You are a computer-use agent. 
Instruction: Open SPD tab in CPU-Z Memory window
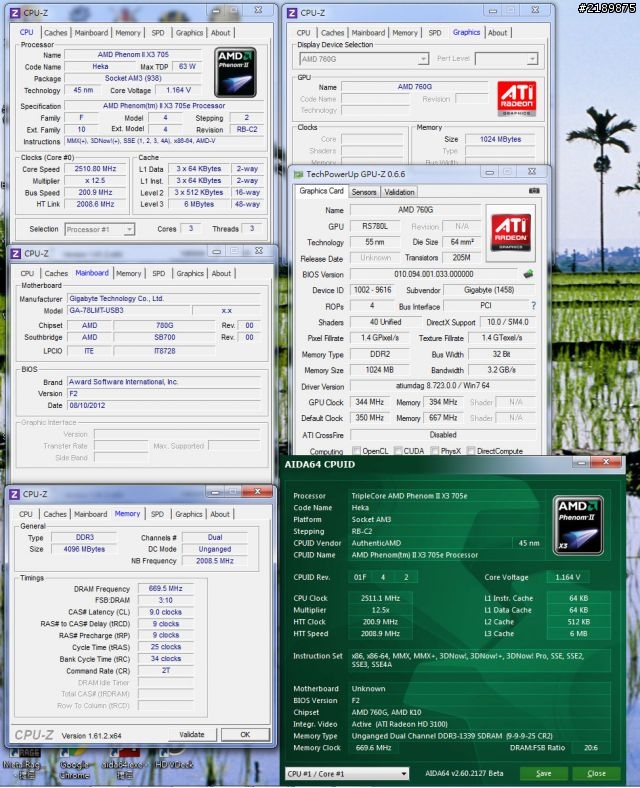pyautogui.click(x=157, y=514)
